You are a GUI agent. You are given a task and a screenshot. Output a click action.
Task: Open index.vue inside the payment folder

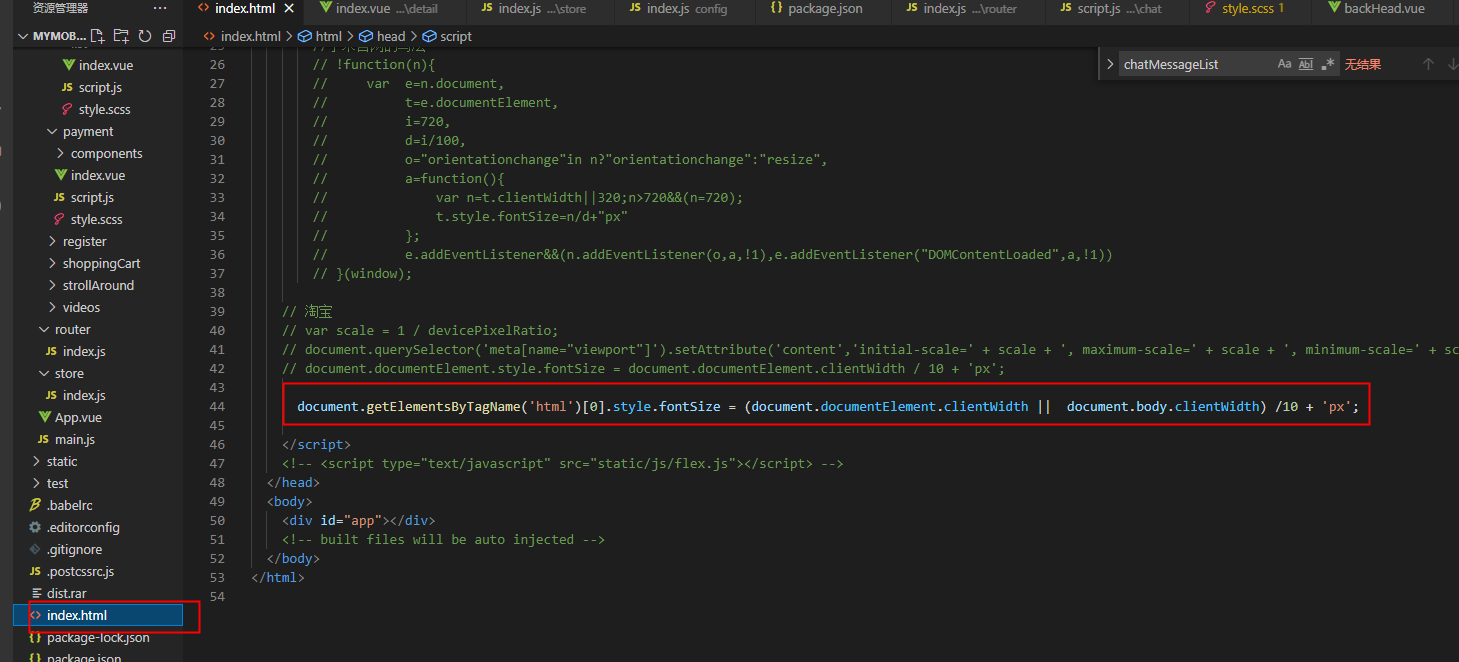point(98,176)
